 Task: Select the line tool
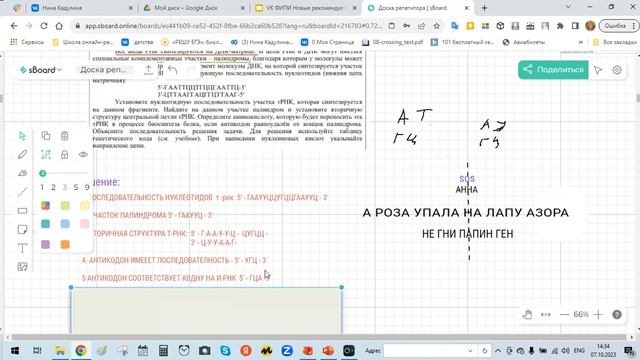(22, 192)
